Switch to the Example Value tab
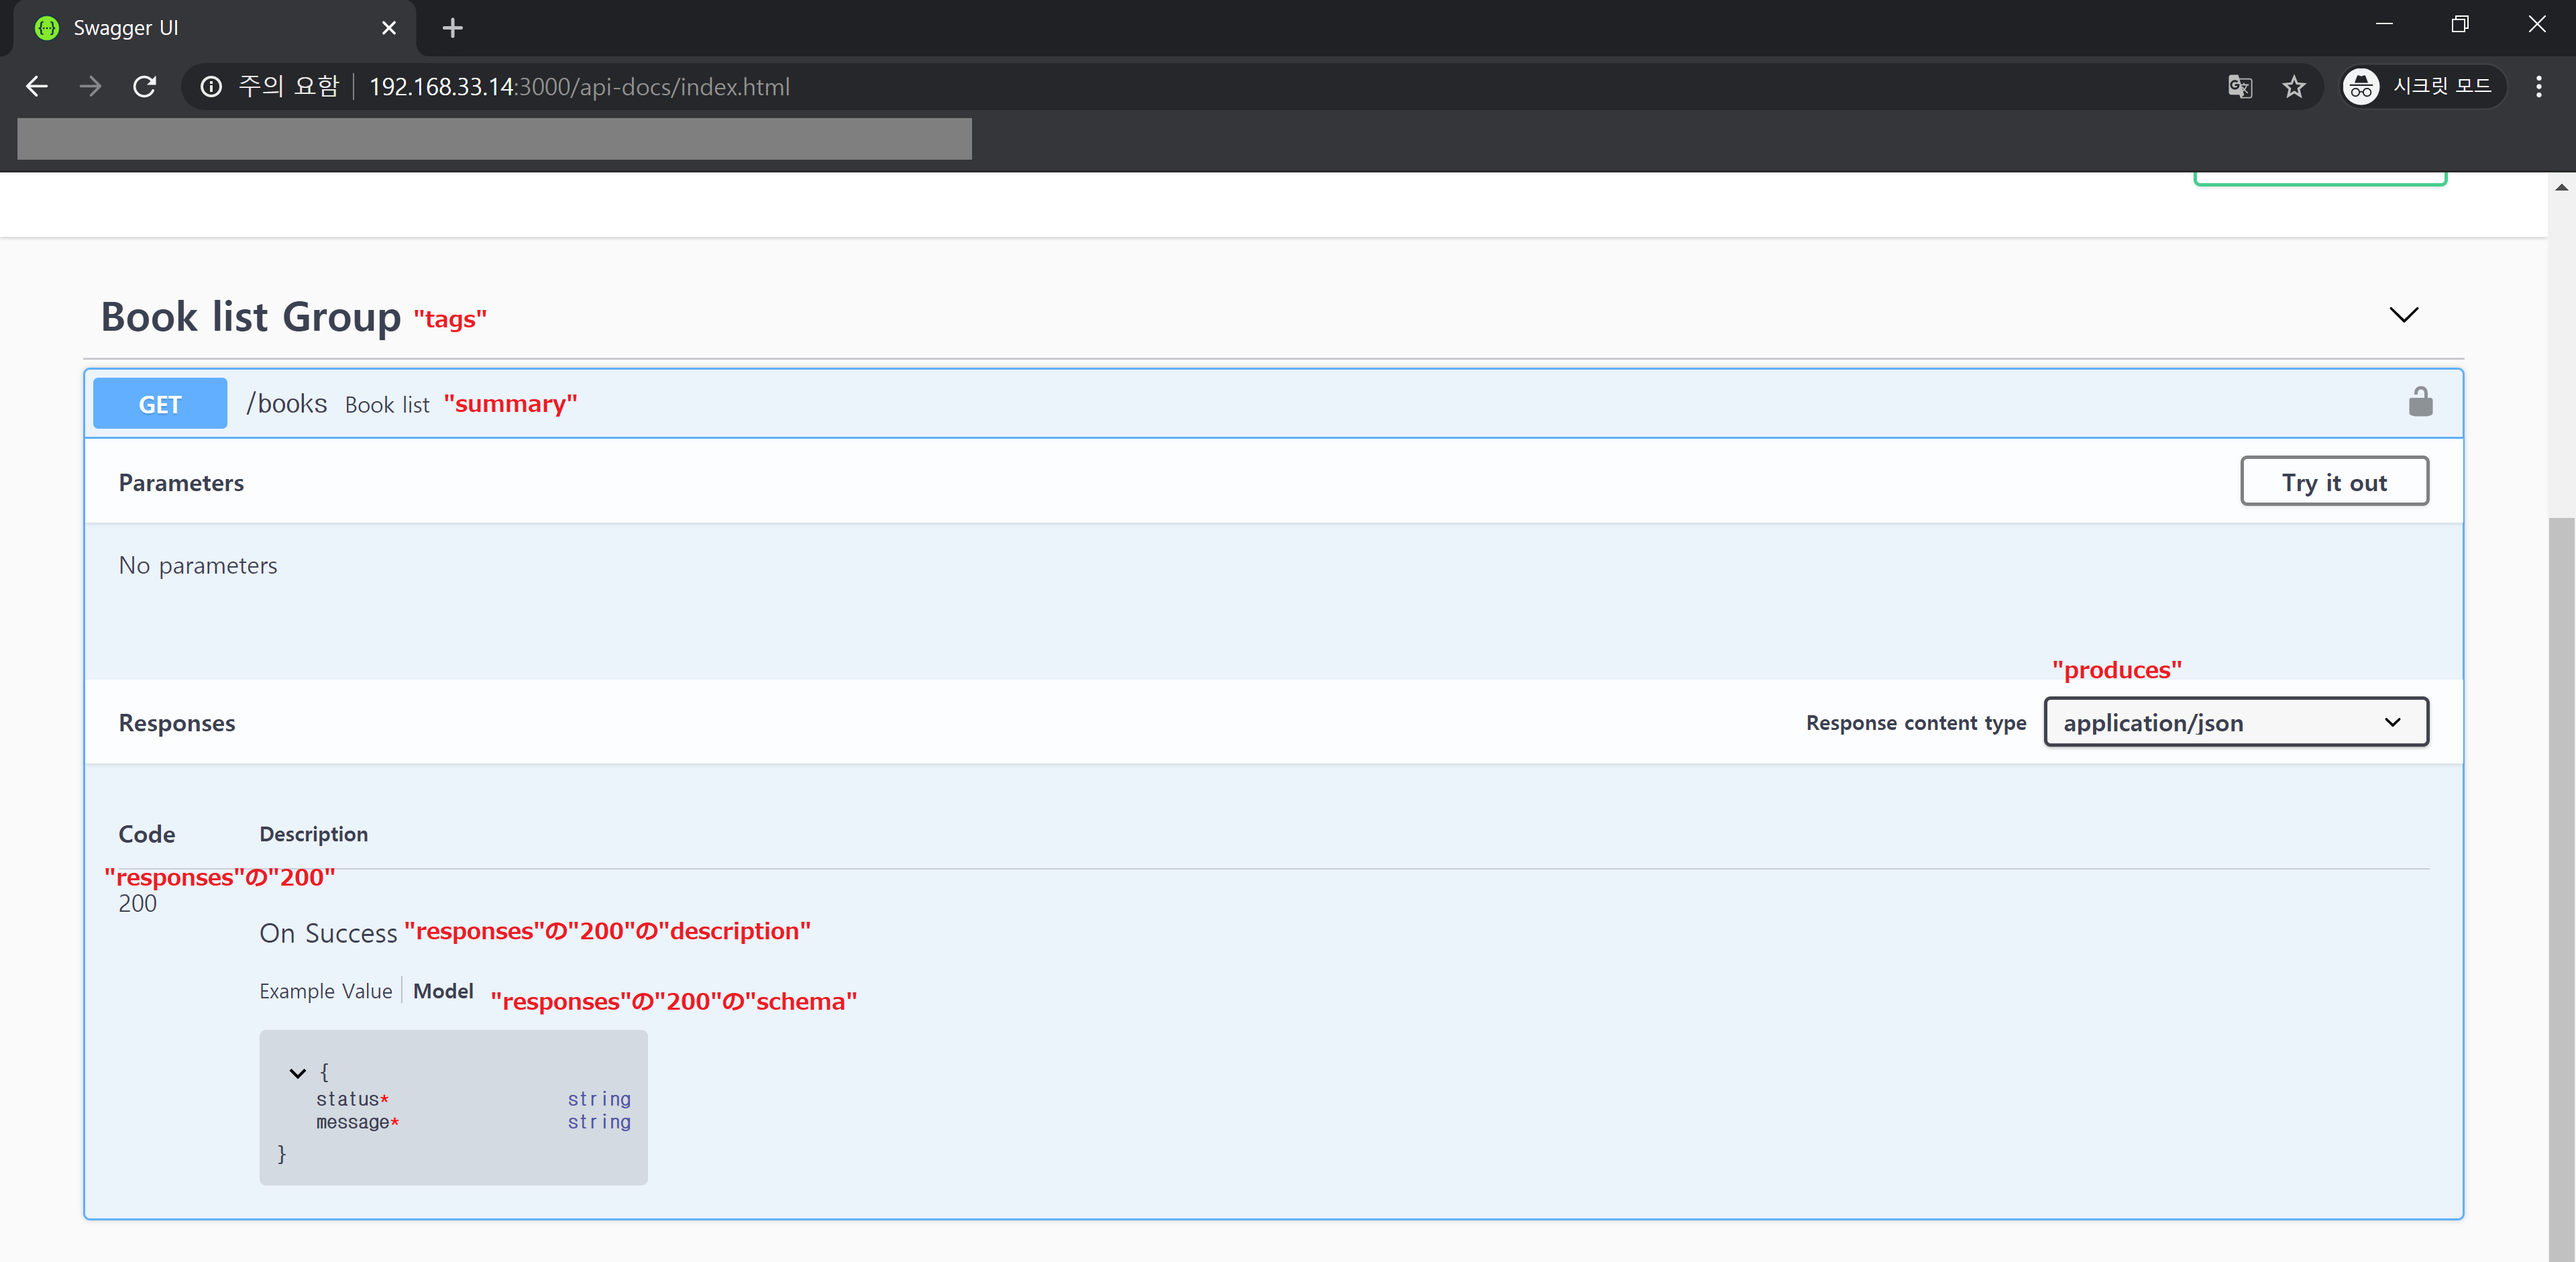The image size is (2576, 1262). pyautogui.click(x=325, y=991)
